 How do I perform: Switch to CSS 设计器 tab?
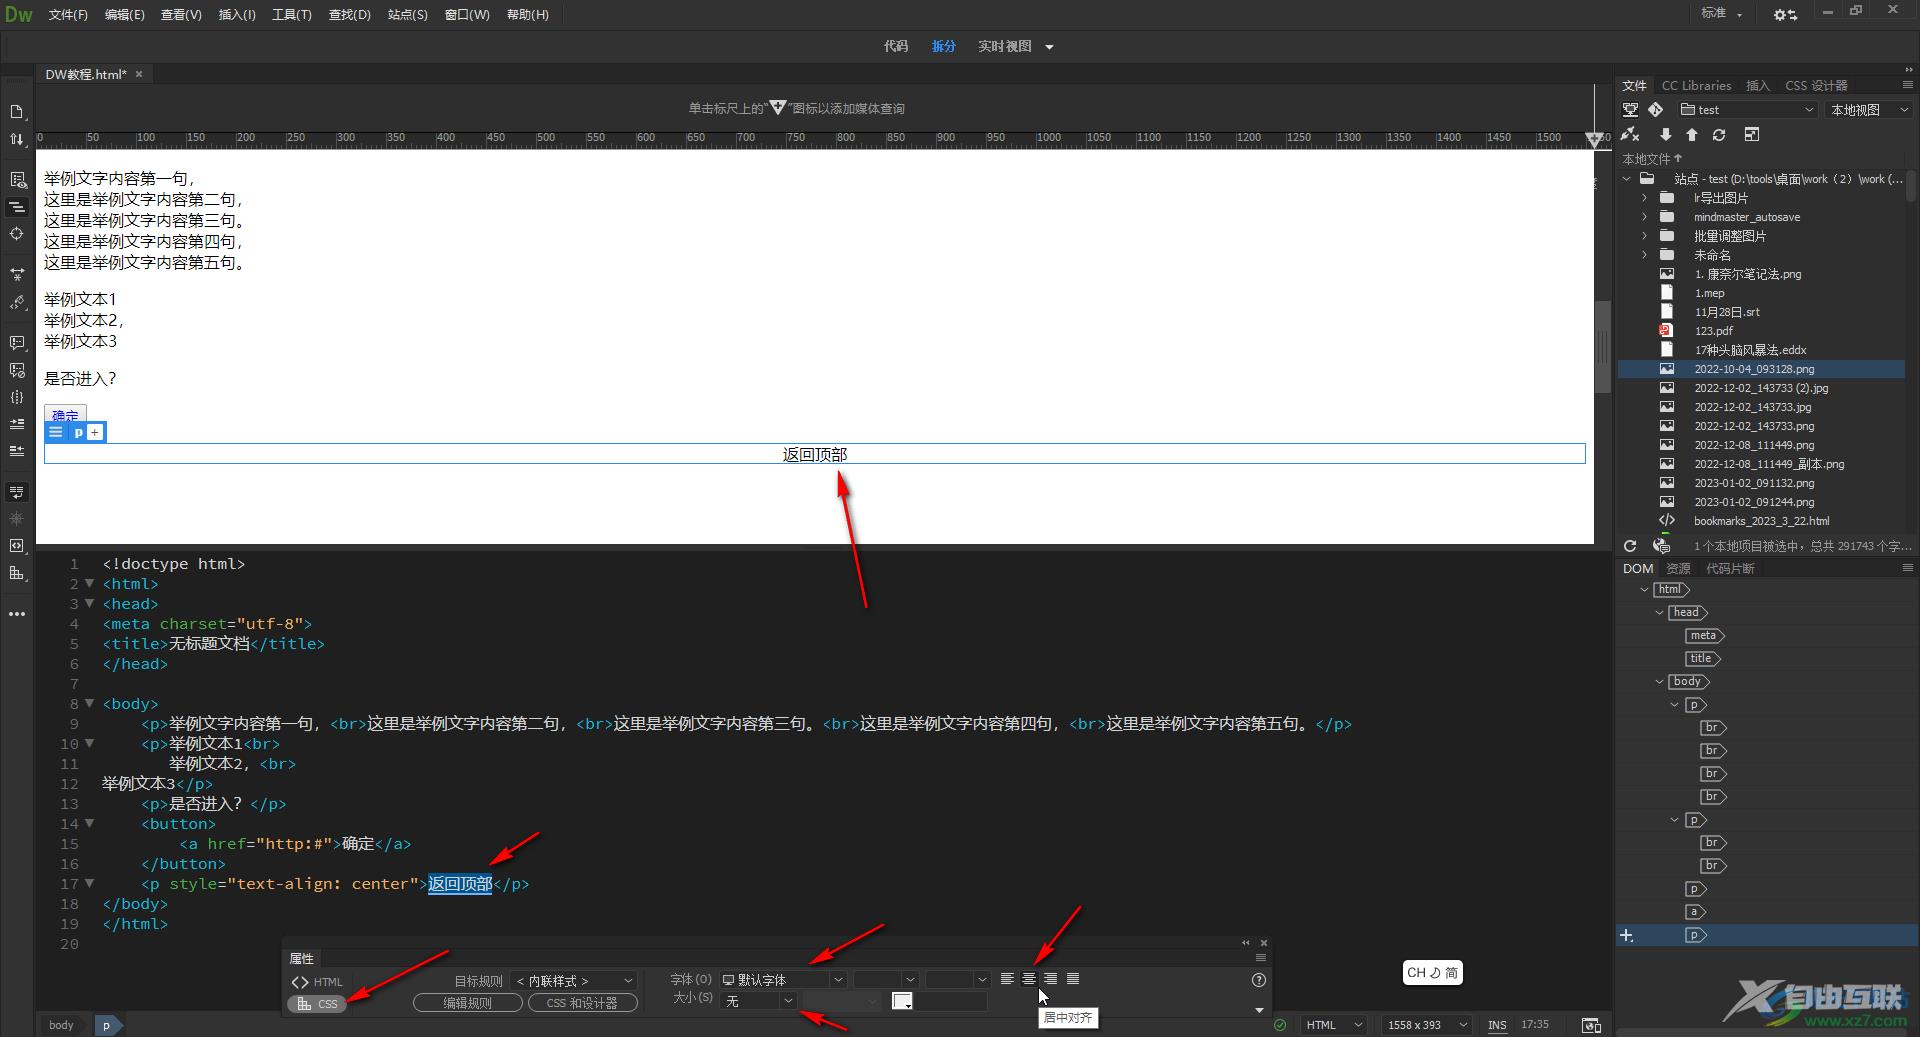coord(1816,86)
